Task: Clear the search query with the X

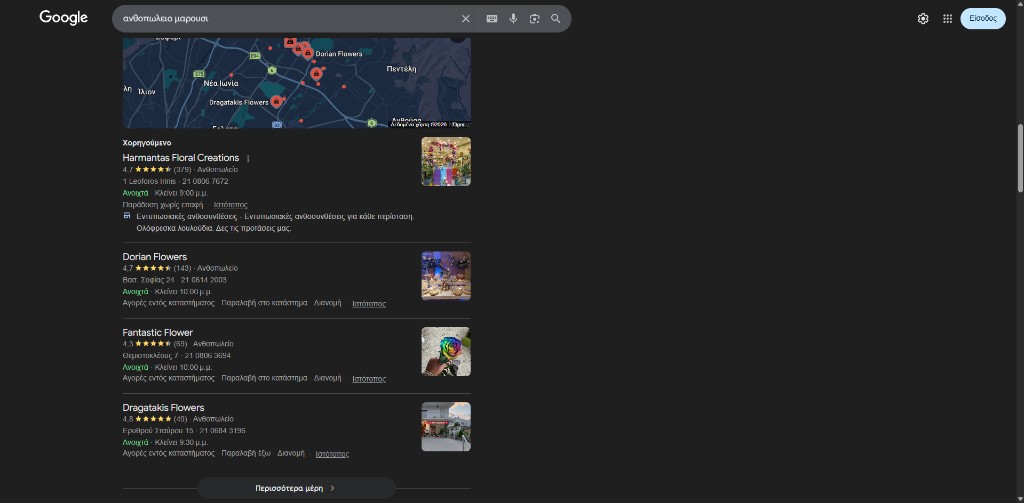Action: (x=466, y=19)
